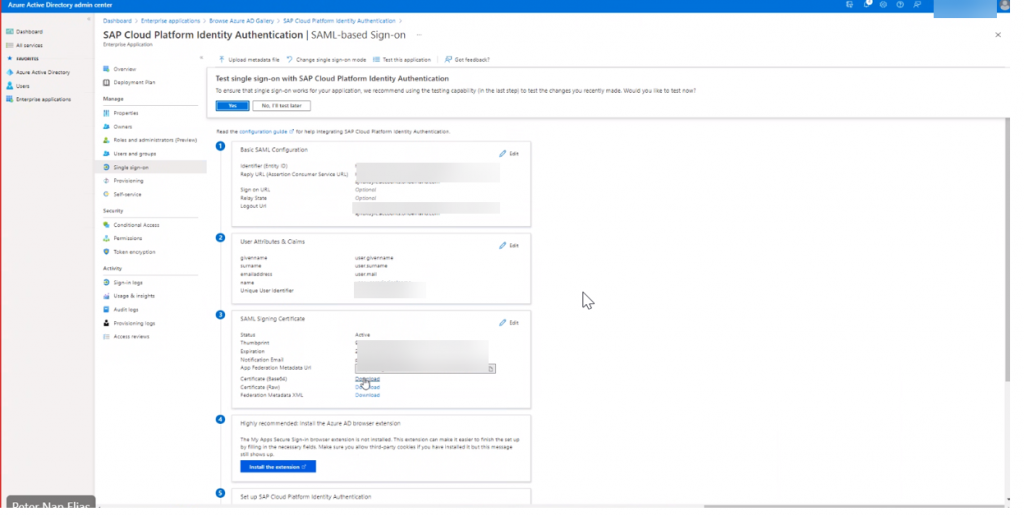Select the Single sign-on menu item
This screenshot has height=516, width=1024.
[x=151, y=167]
